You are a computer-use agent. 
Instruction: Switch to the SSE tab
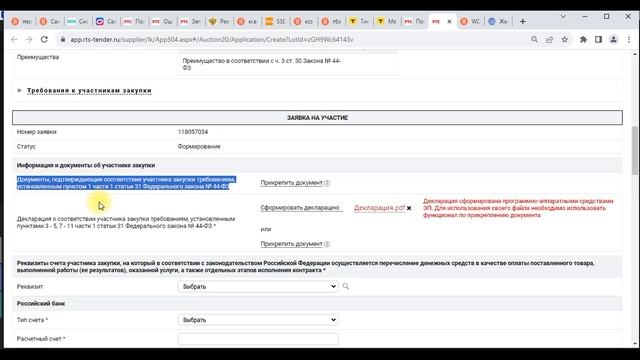[x=275, y=22]
